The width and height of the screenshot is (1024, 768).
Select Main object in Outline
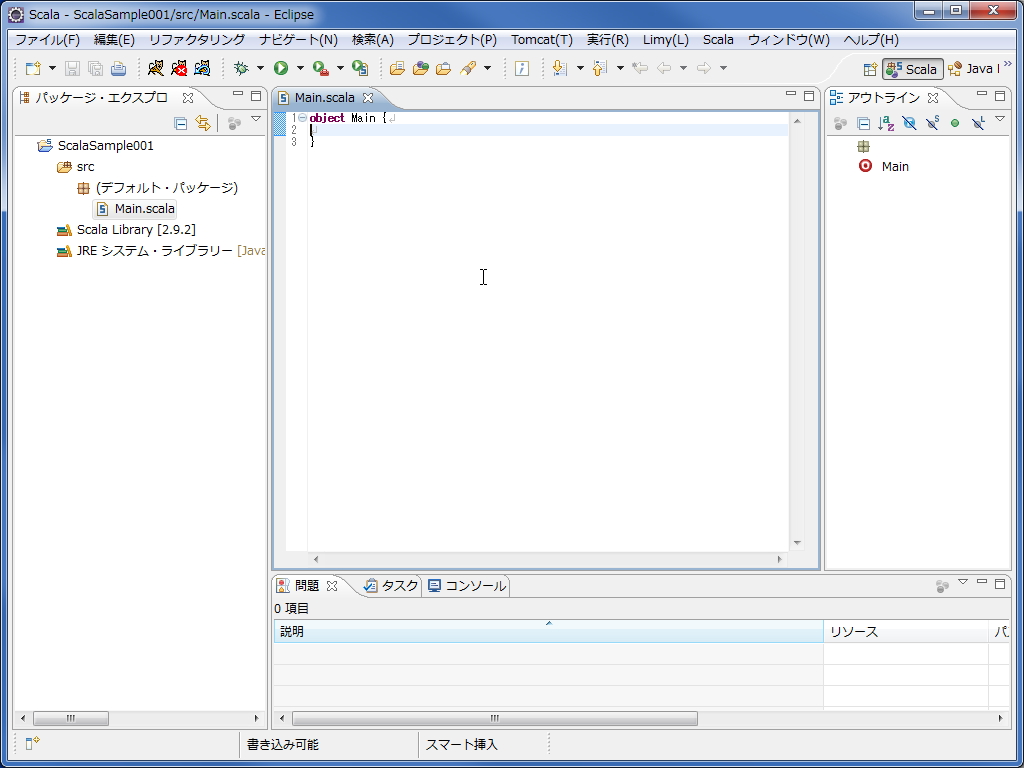[x=884, y=167]
